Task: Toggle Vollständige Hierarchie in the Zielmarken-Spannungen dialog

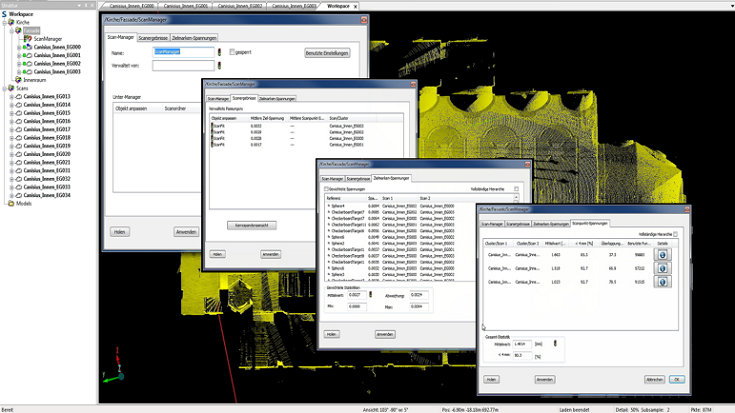Action: click(x=516, y=189)
